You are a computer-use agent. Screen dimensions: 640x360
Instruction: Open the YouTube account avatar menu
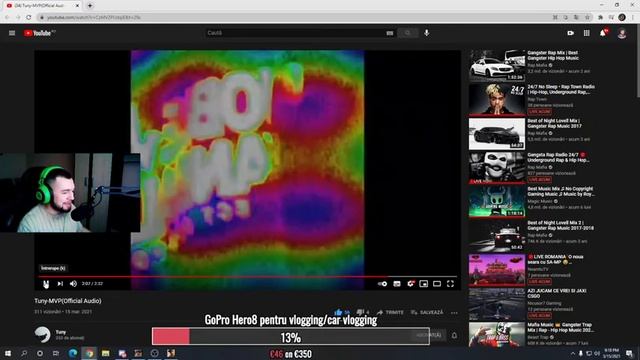tap(622, 33)
